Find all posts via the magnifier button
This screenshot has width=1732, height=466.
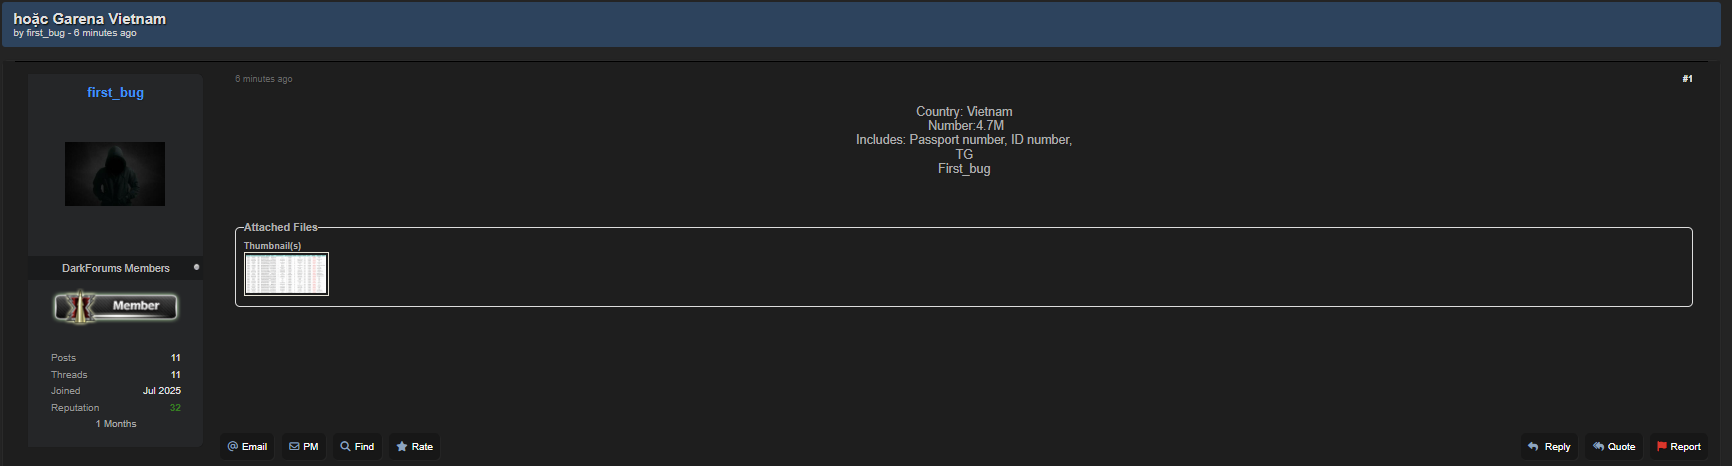click(357, 447)
